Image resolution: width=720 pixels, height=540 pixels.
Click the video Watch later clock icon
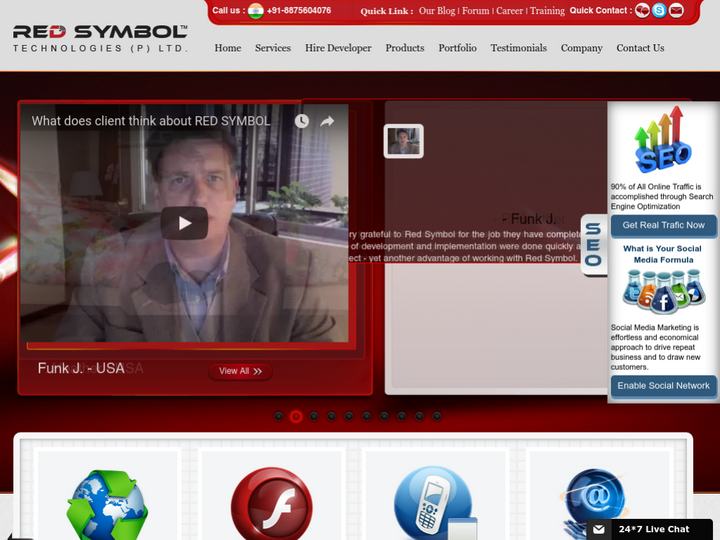tap(302, 121)
